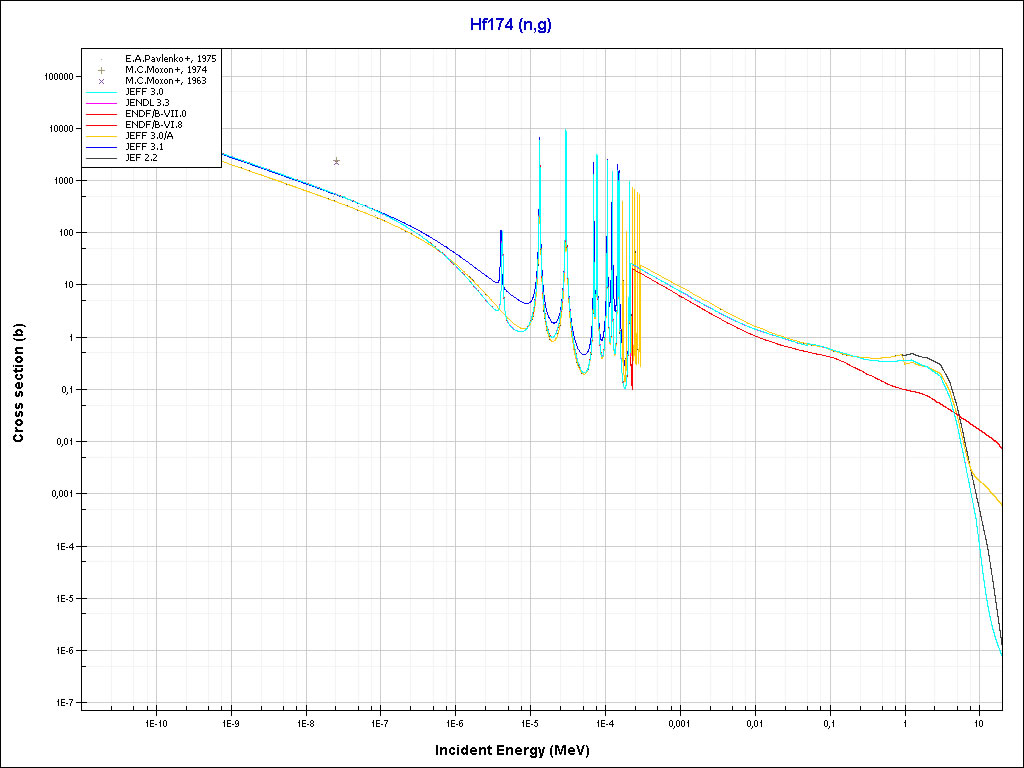Click the cyan JEFF 3.0 legend line
Image resolution: width=1024 pixels, height=768 pixels.
pyautogui.click(x=102, y=92)
